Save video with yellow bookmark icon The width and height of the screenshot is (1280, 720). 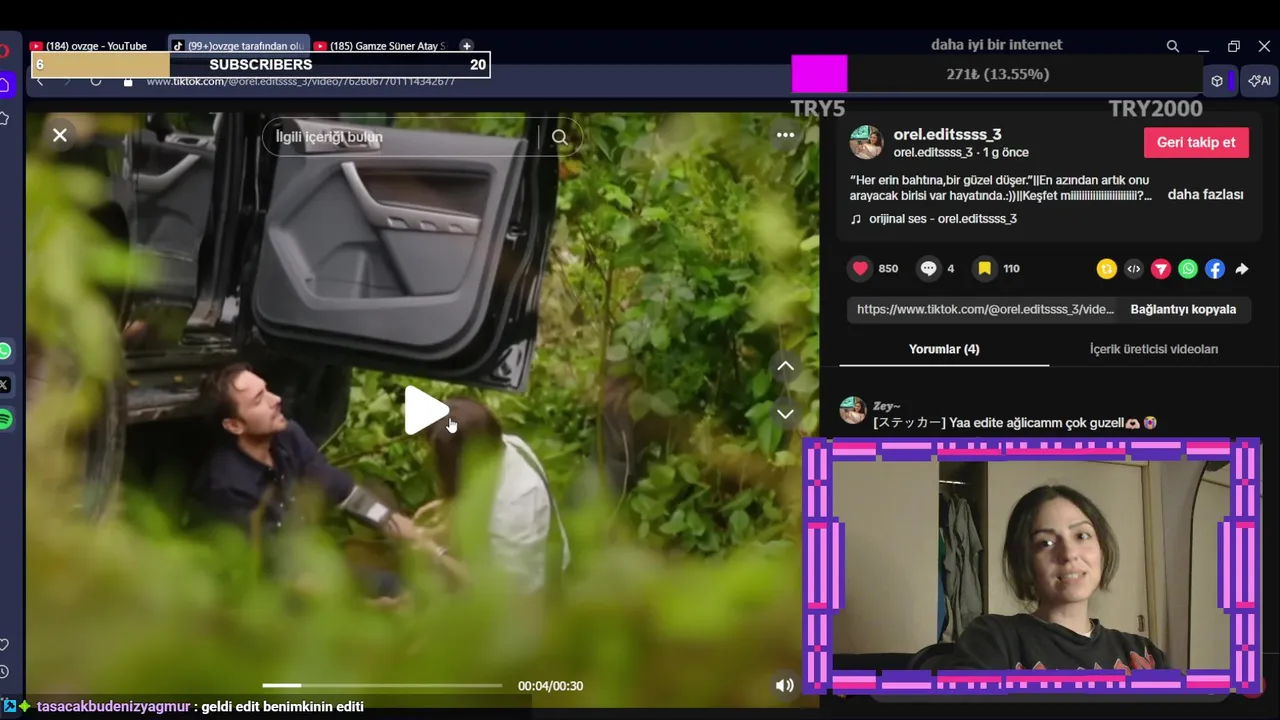click(985, 268)
